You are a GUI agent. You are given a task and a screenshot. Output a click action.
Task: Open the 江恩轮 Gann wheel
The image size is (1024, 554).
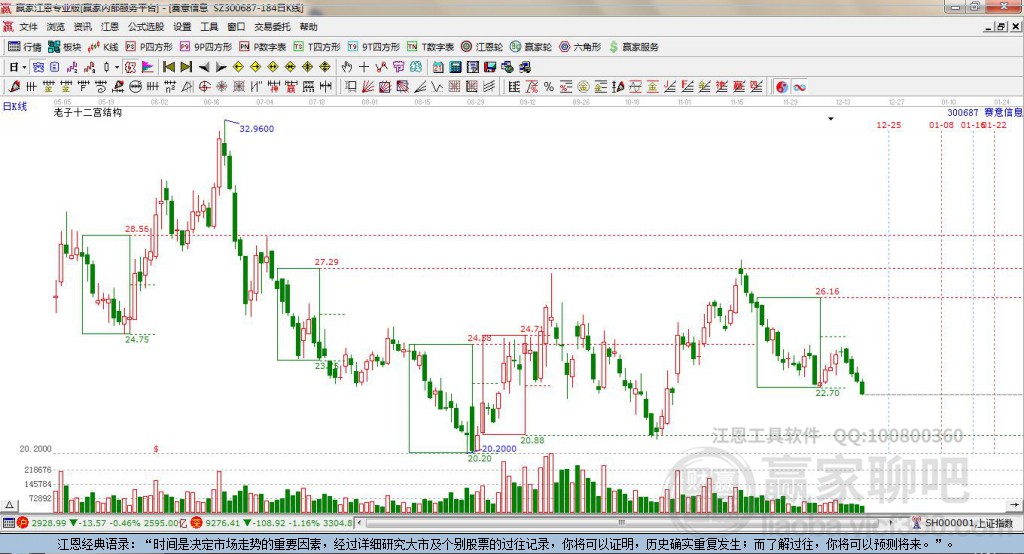(482, 47)
